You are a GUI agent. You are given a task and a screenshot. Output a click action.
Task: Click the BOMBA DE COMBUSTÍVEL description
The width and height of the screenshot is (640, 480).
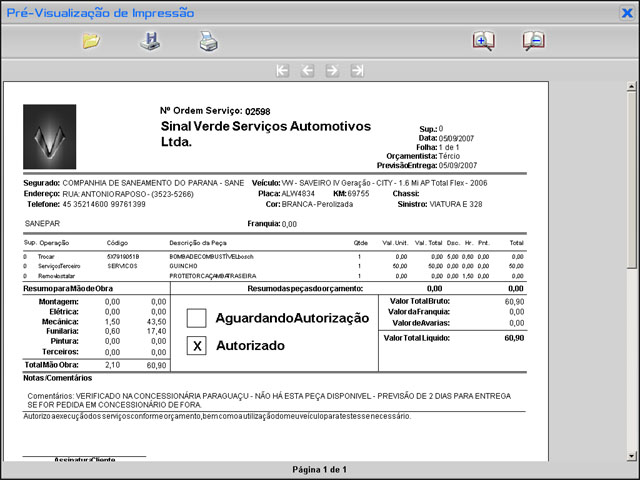[x=211, y=257]
